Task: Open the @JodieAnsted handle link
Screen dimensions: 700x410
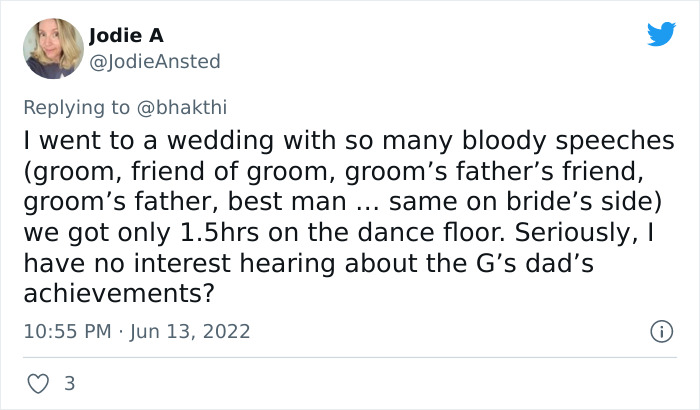Action: coord(155,62)
